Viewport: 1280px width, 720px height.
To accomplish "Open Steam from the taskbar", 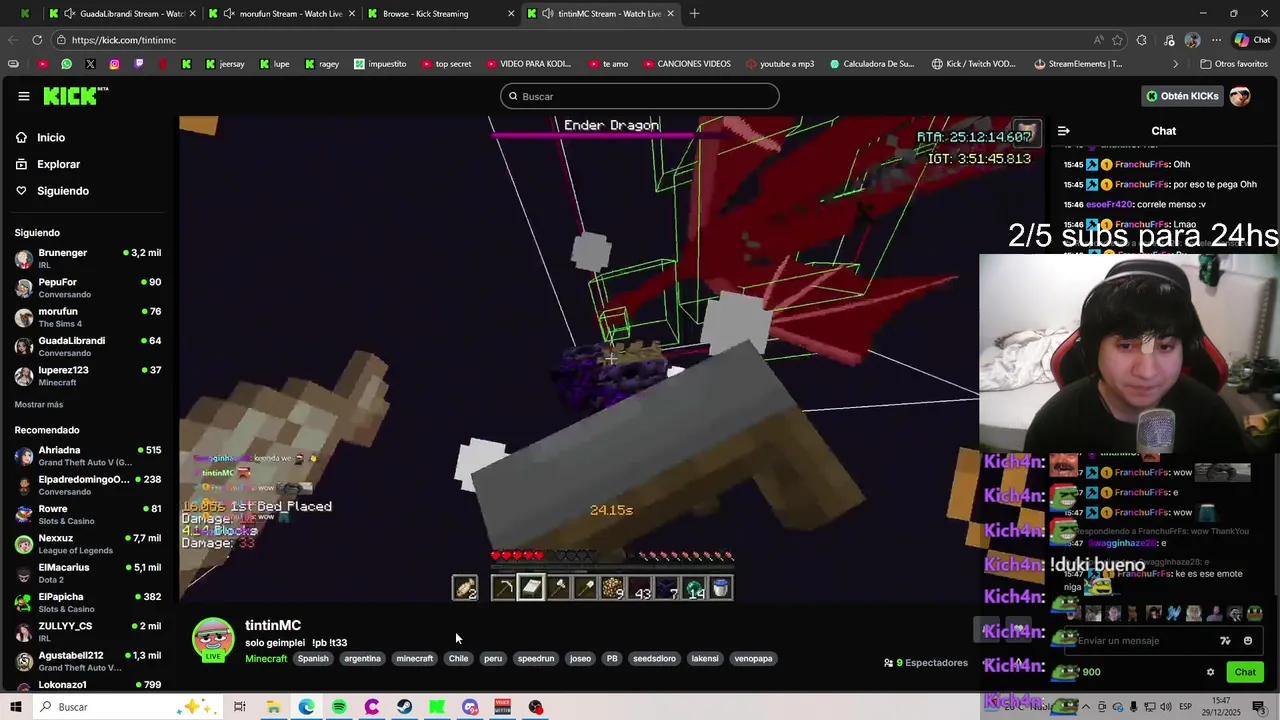I will pos(404,707).
